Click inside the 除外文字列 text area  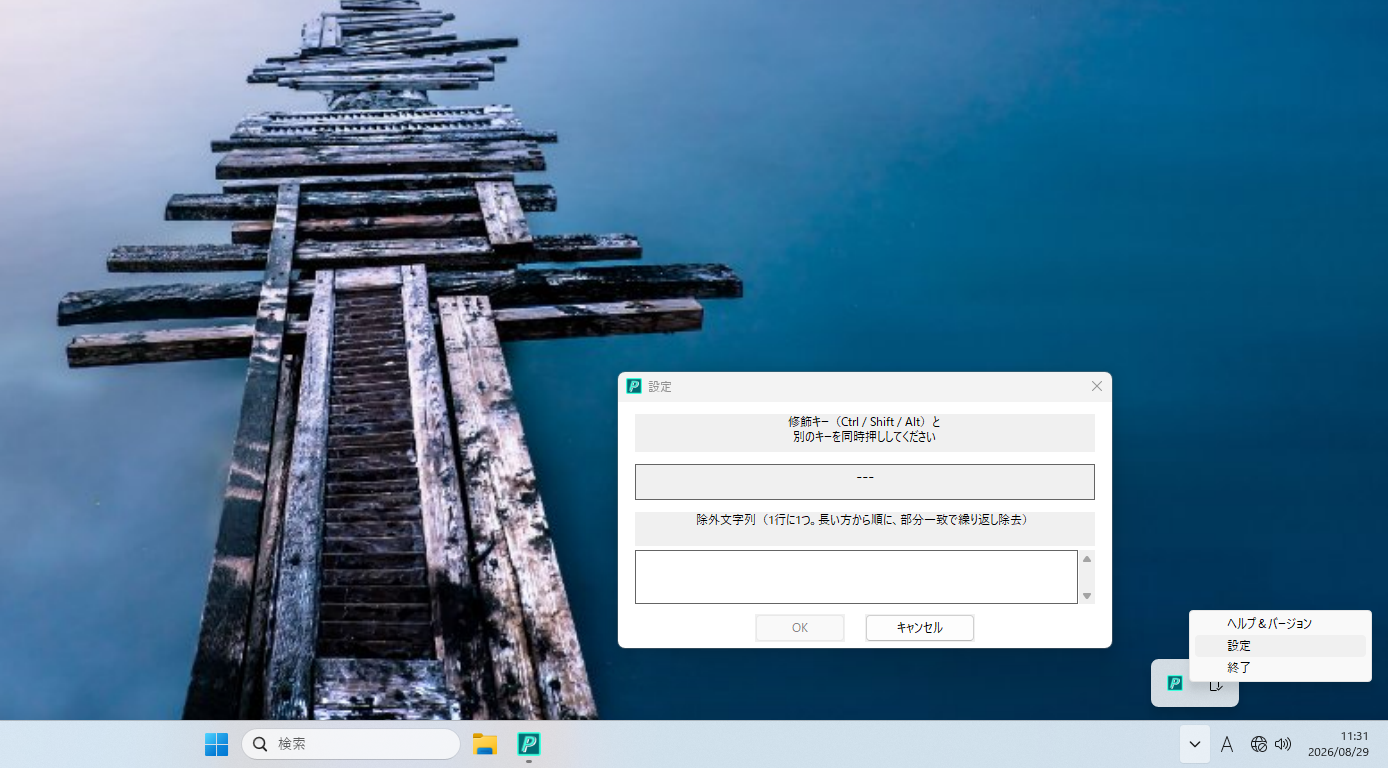click(856, 577)
